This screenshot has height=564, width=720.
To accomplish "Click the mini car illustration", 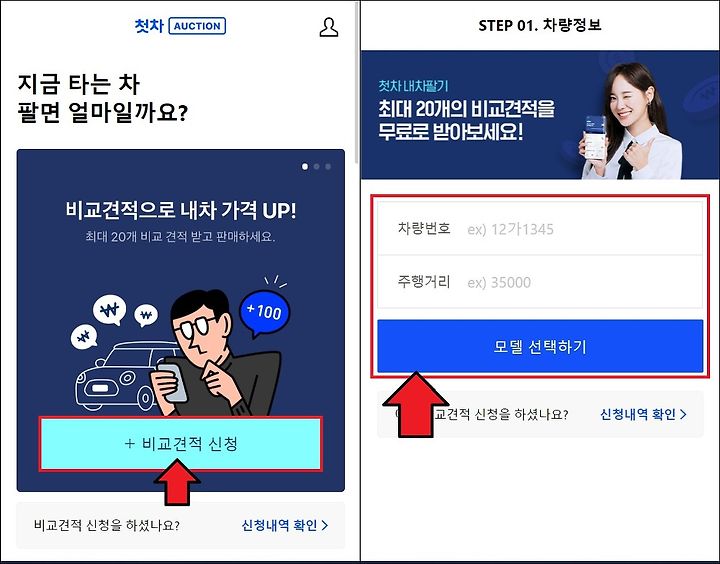I will [x=124, y=377].
